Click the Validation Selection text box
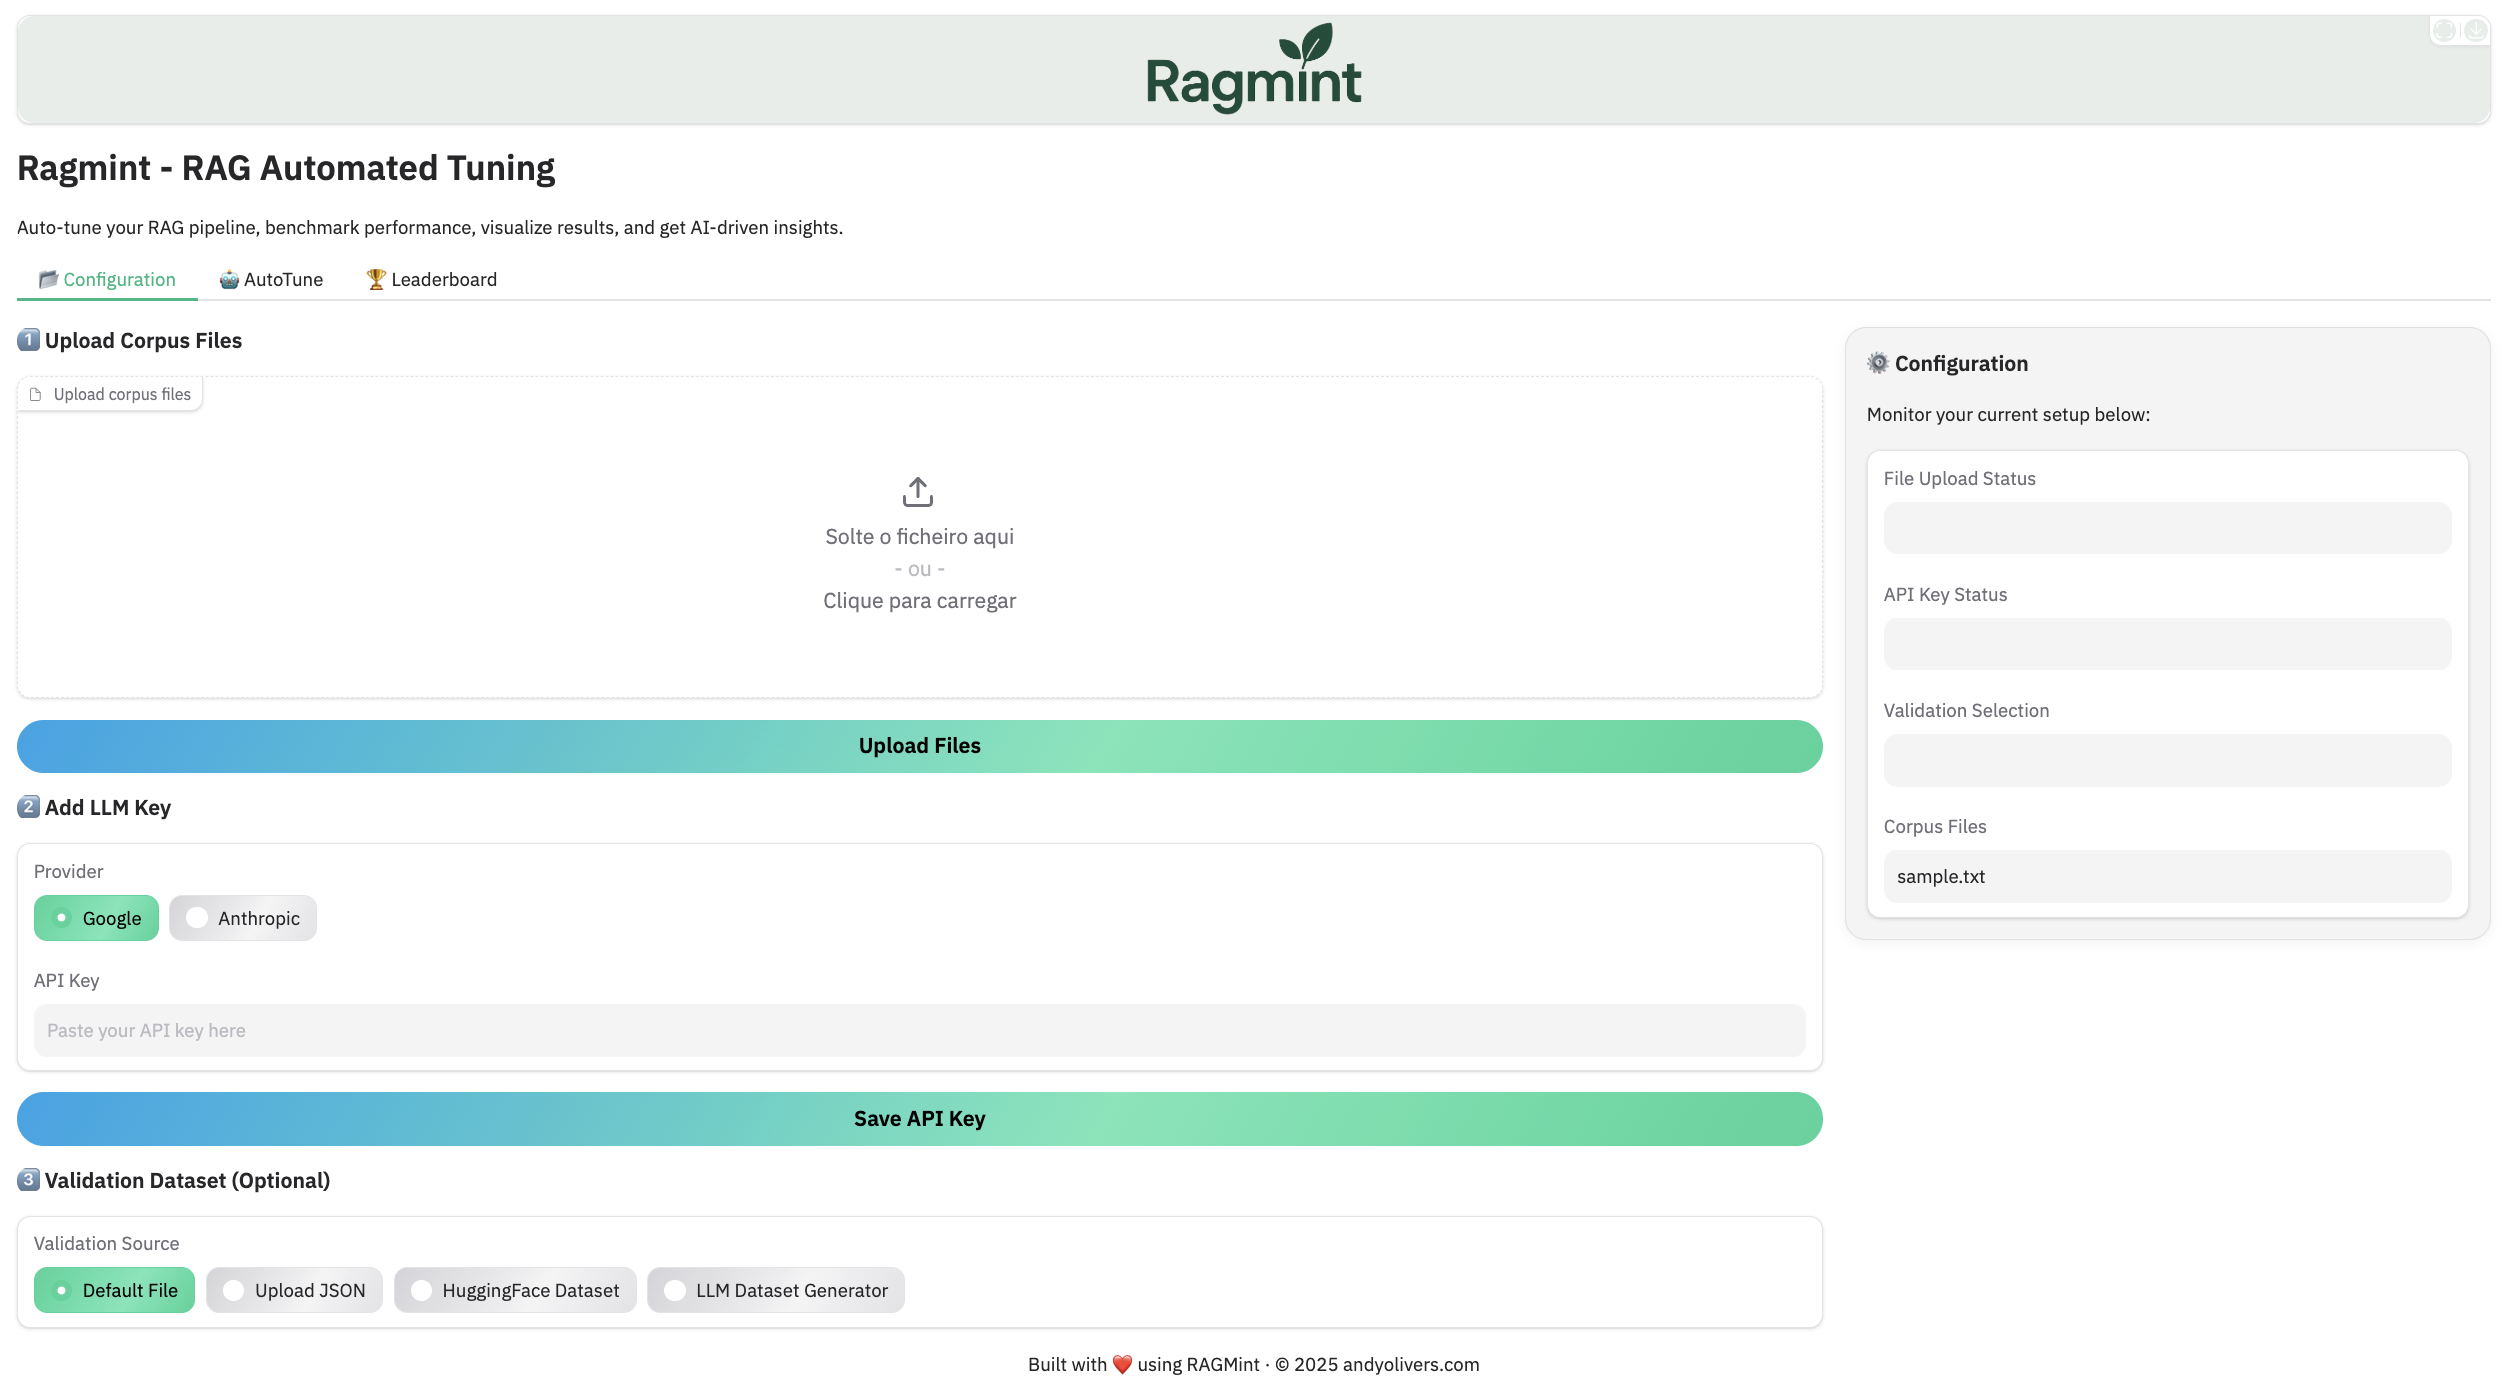The height and width of the screenshot is (1394, 2504). (2168, 760)
